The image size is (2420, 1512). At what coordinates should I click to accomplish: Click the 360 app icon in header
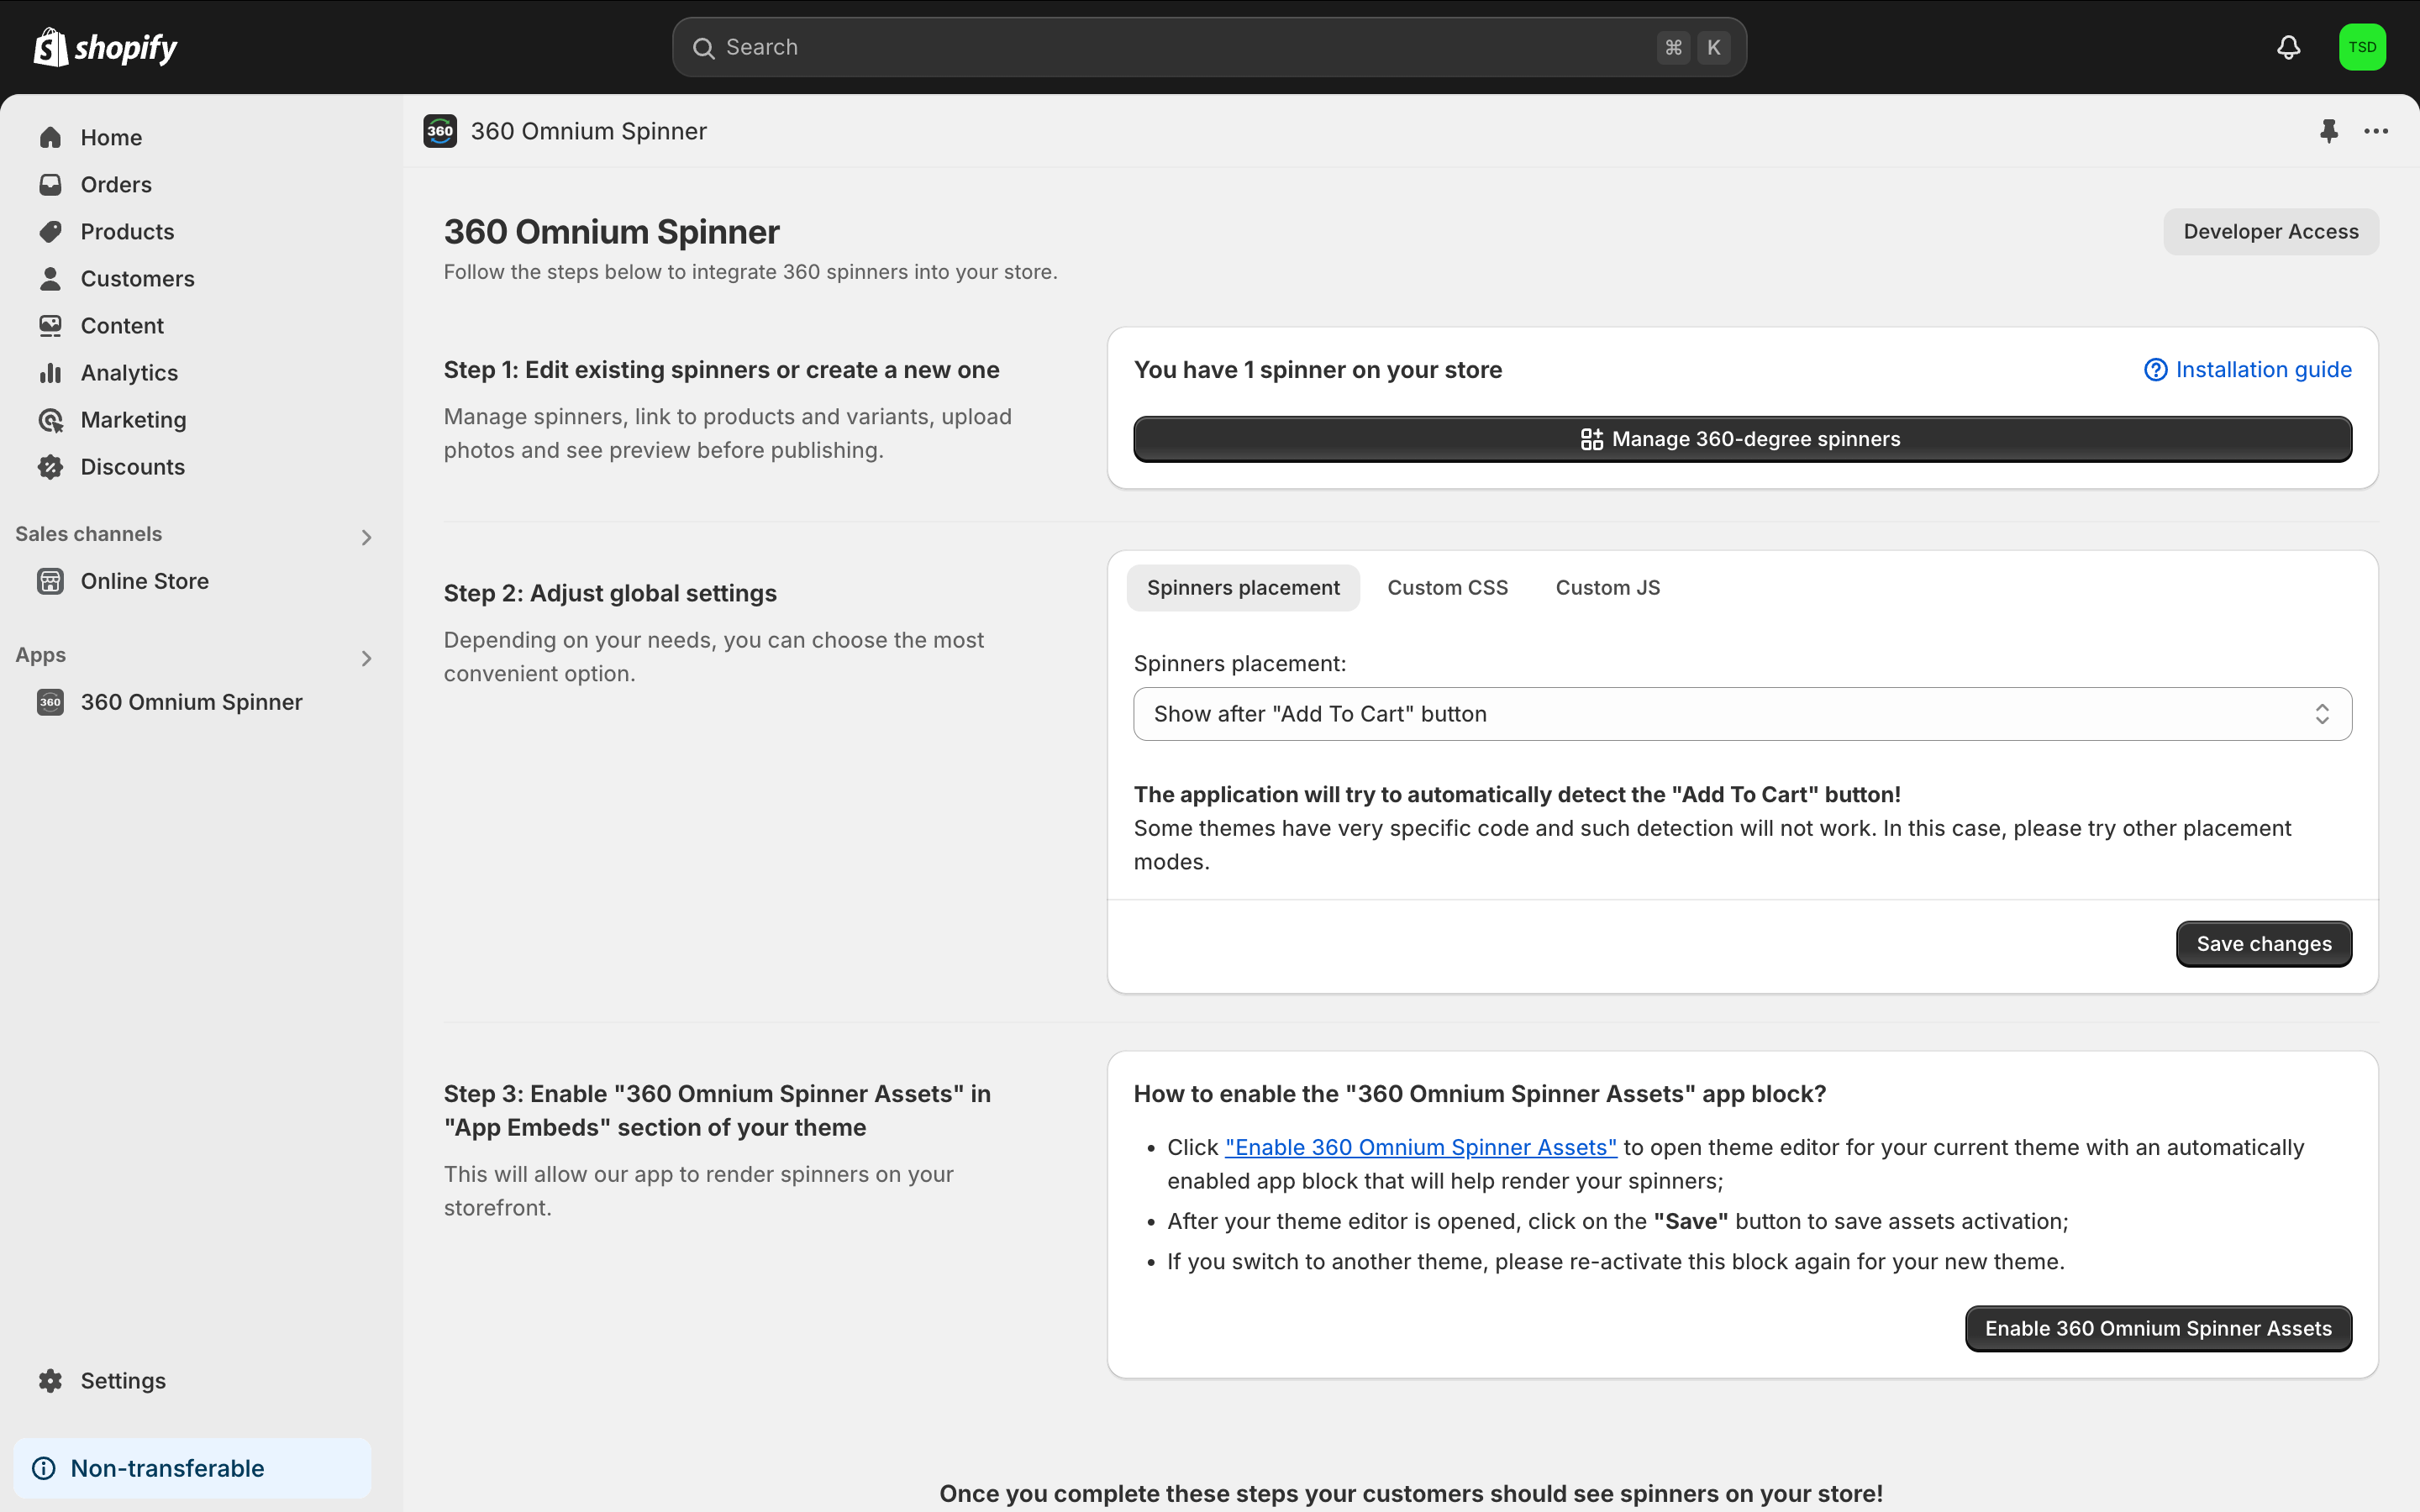(440, 131)
